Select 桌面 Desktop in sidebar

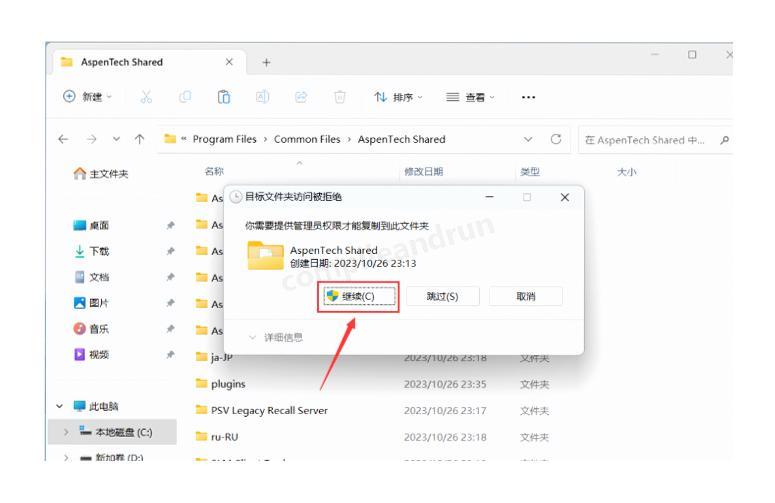pos(91,225)
